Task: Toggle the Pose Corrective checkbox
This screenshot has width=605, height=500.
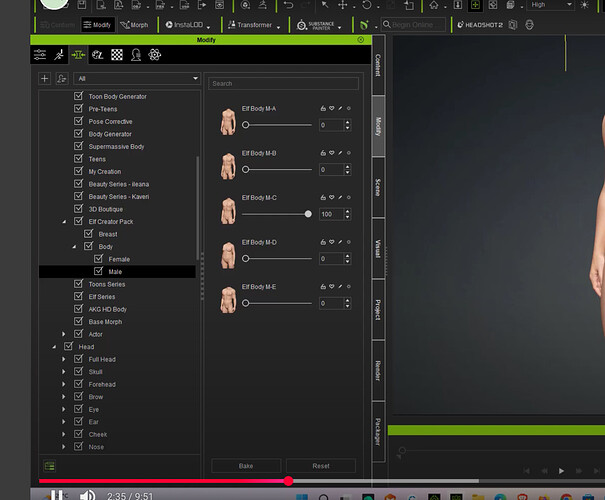Action: 78,121
